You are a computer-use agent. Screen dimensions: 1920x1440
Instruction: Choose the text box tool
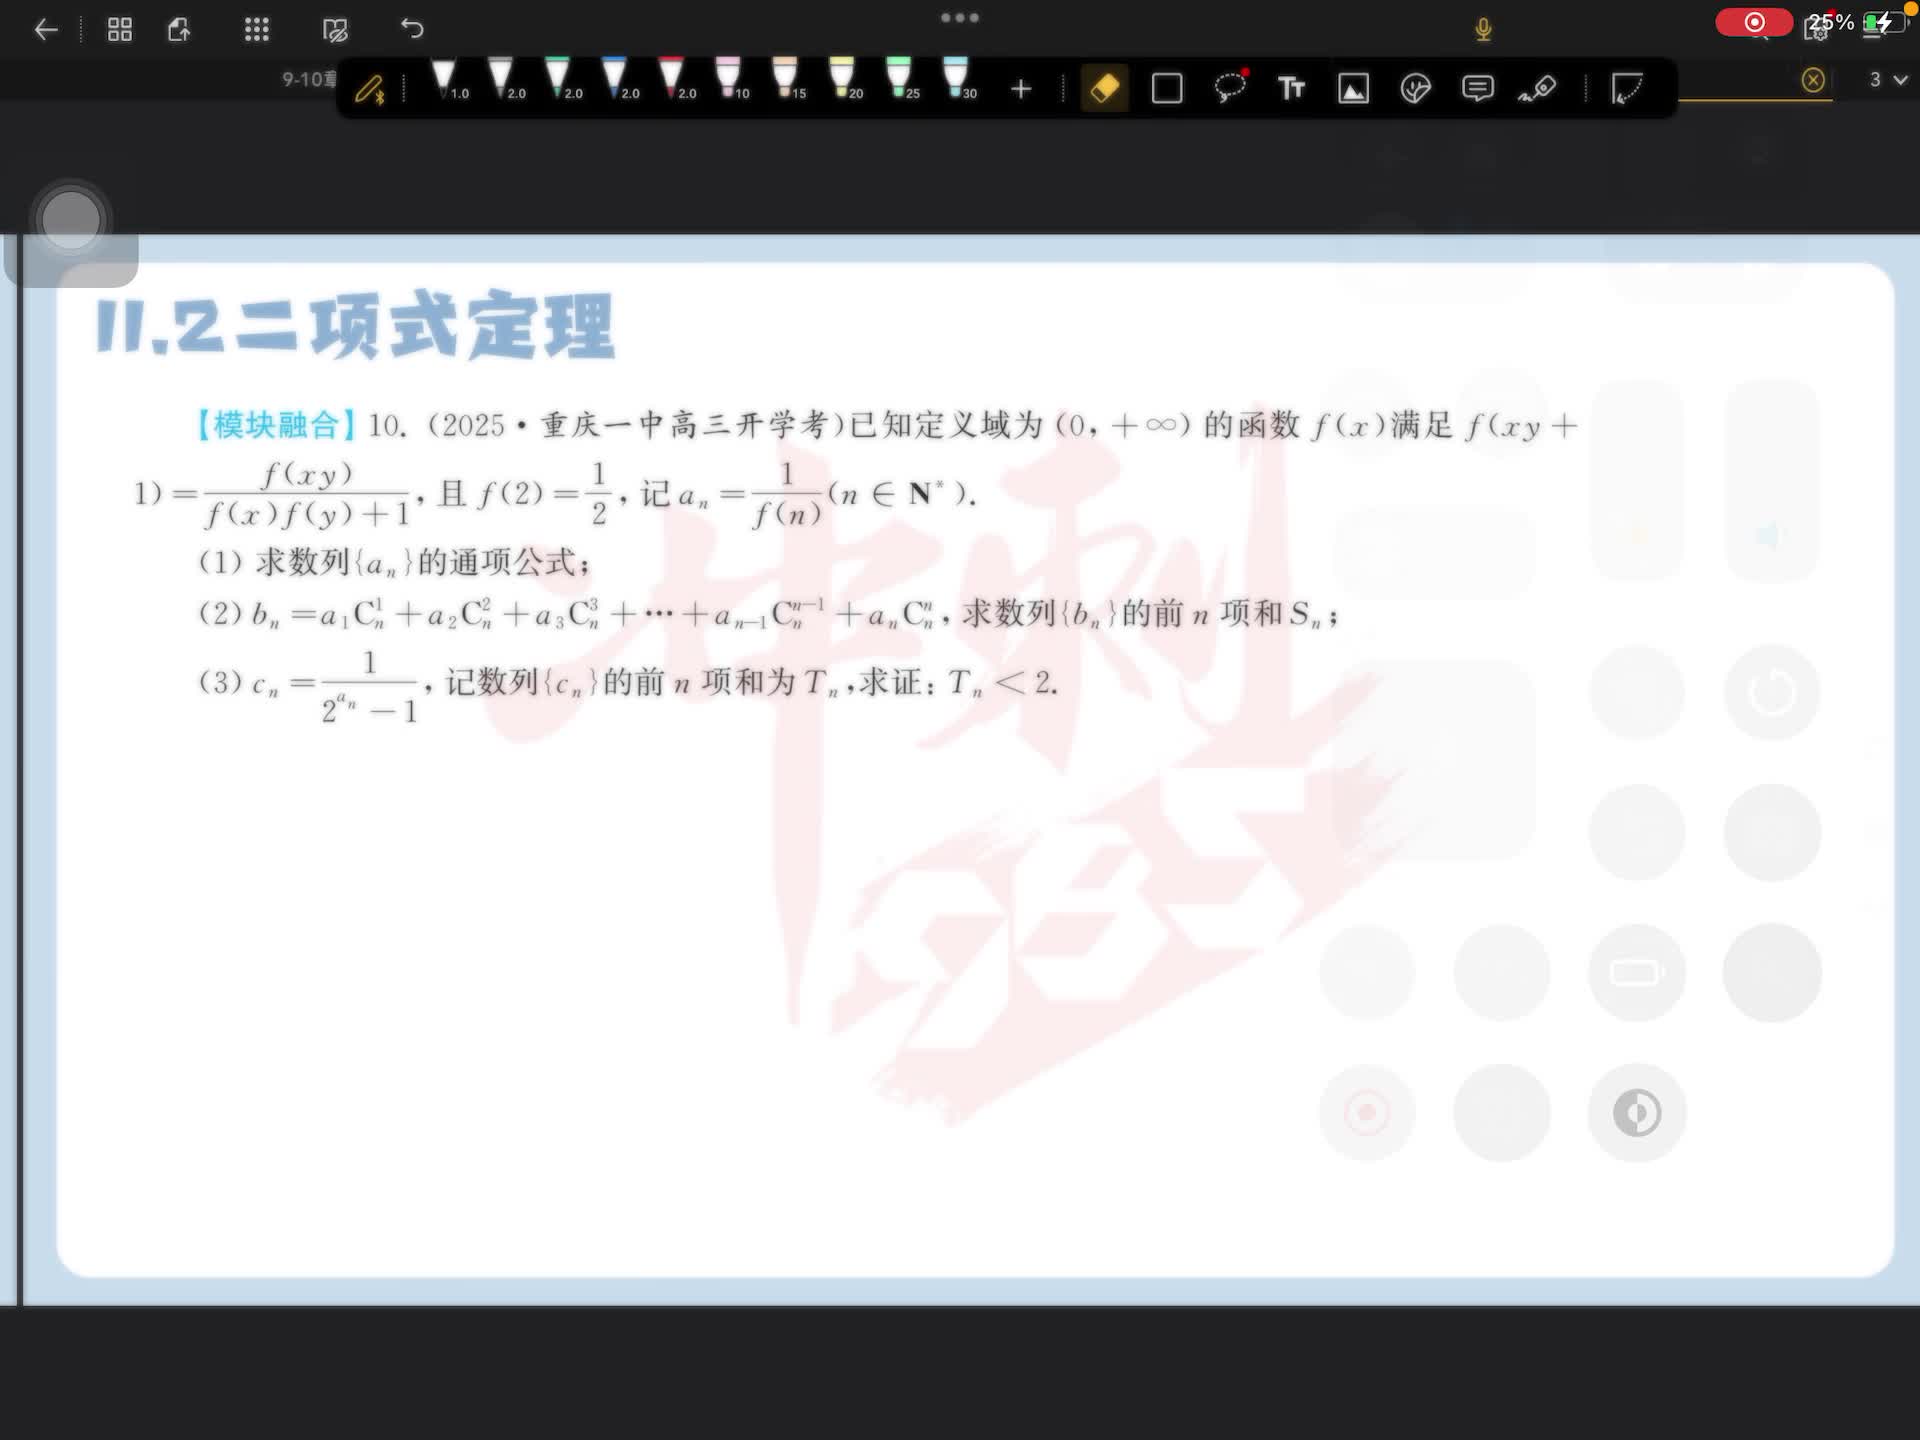[x=1291, y=89]
